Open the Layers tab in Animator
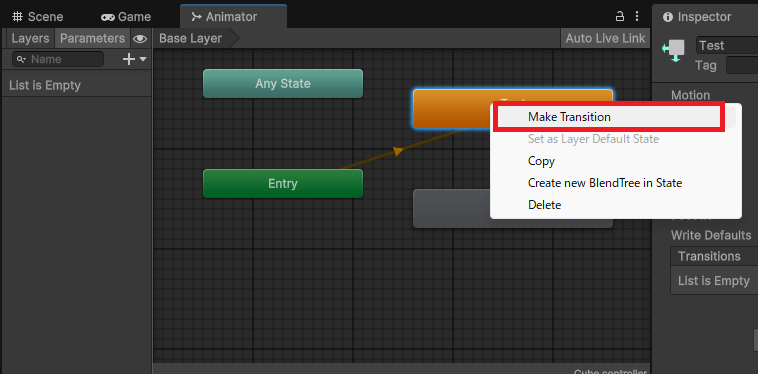This screenshot has height=374, width=758. [30, 39]
